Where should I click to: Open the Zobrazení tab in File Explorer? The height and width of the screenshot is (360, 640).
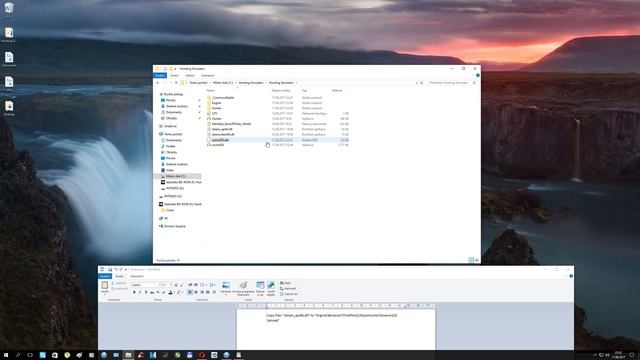207,76
